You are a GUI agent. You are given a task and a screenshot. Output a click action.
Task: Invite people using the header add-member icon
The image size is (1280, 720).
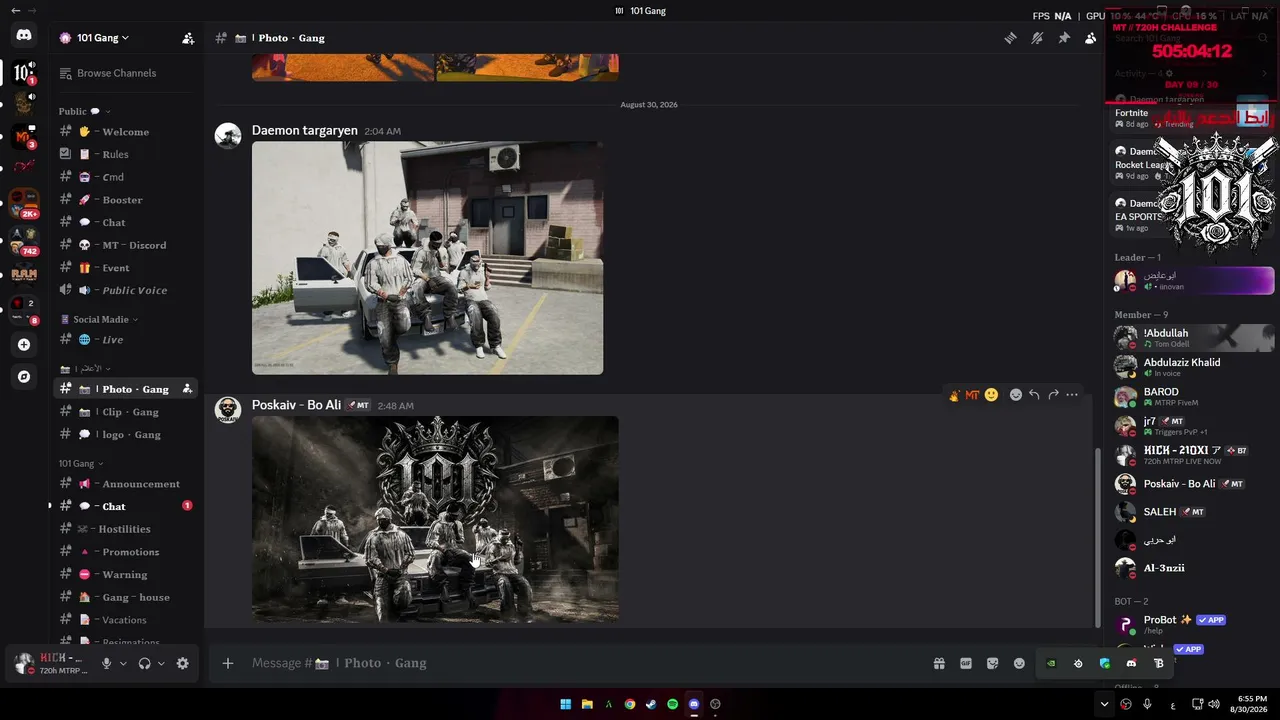click(188, 38)
